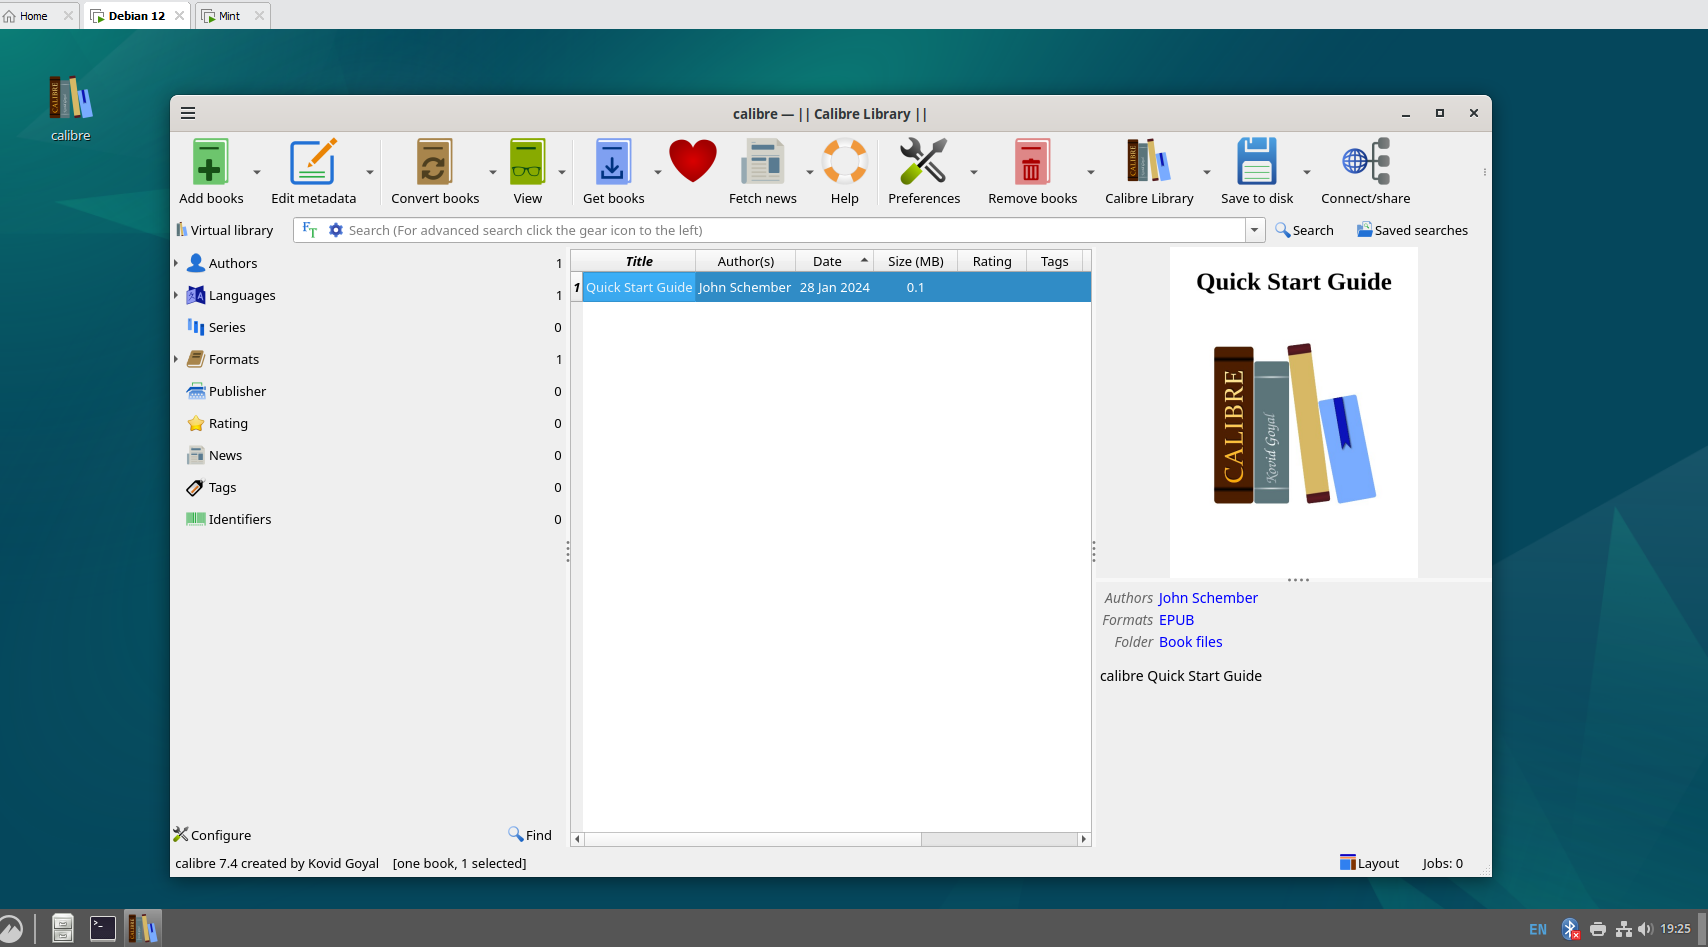Open Jobs: 0 list
The image size is (1708, 947).
click(x=1442, y=863)
